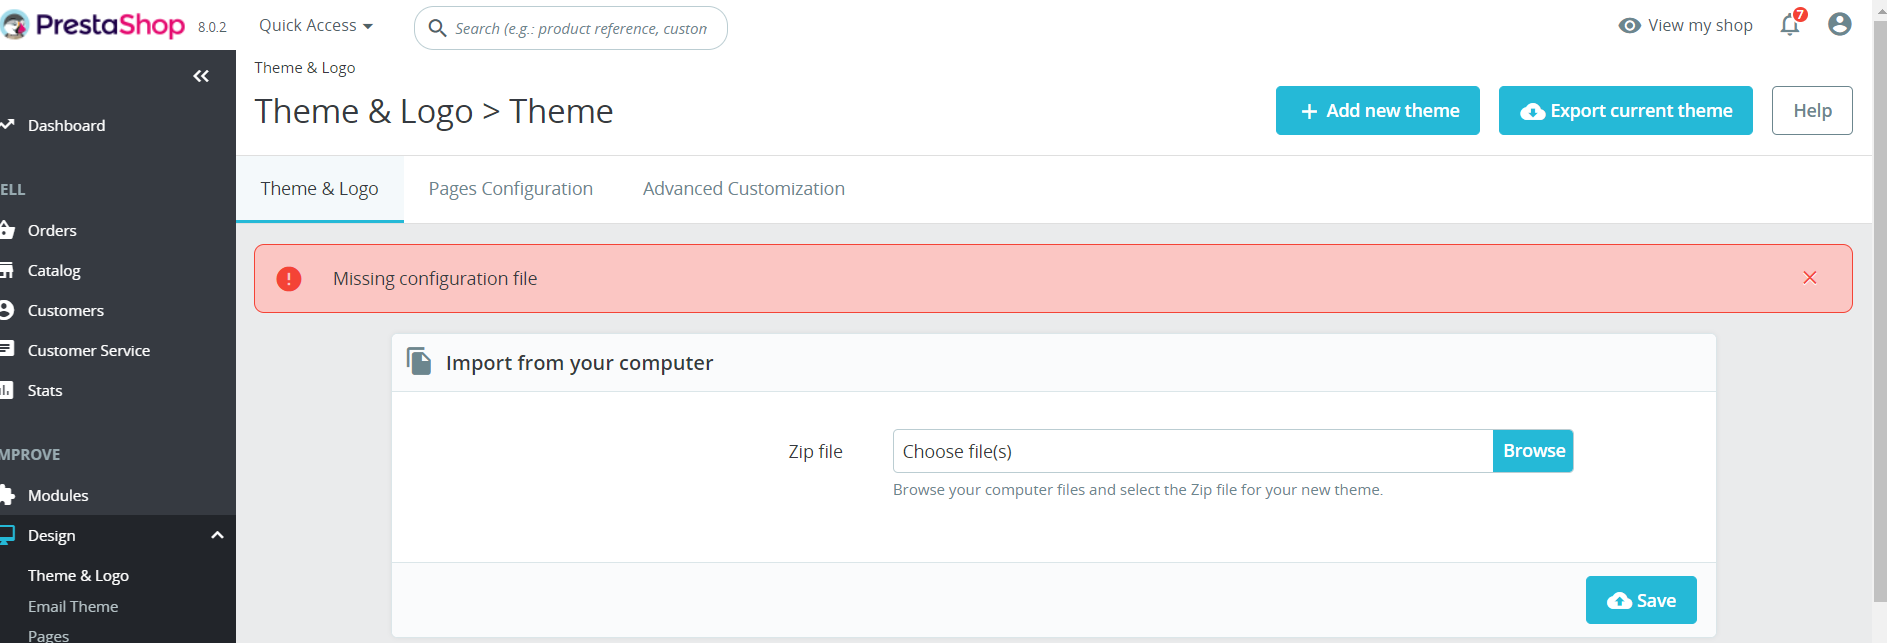The width and height of the screenshot is (1887, 643).
Task: Select Email Theme in the sidebar
Action: pyautogui.click(x=73, y=606)
